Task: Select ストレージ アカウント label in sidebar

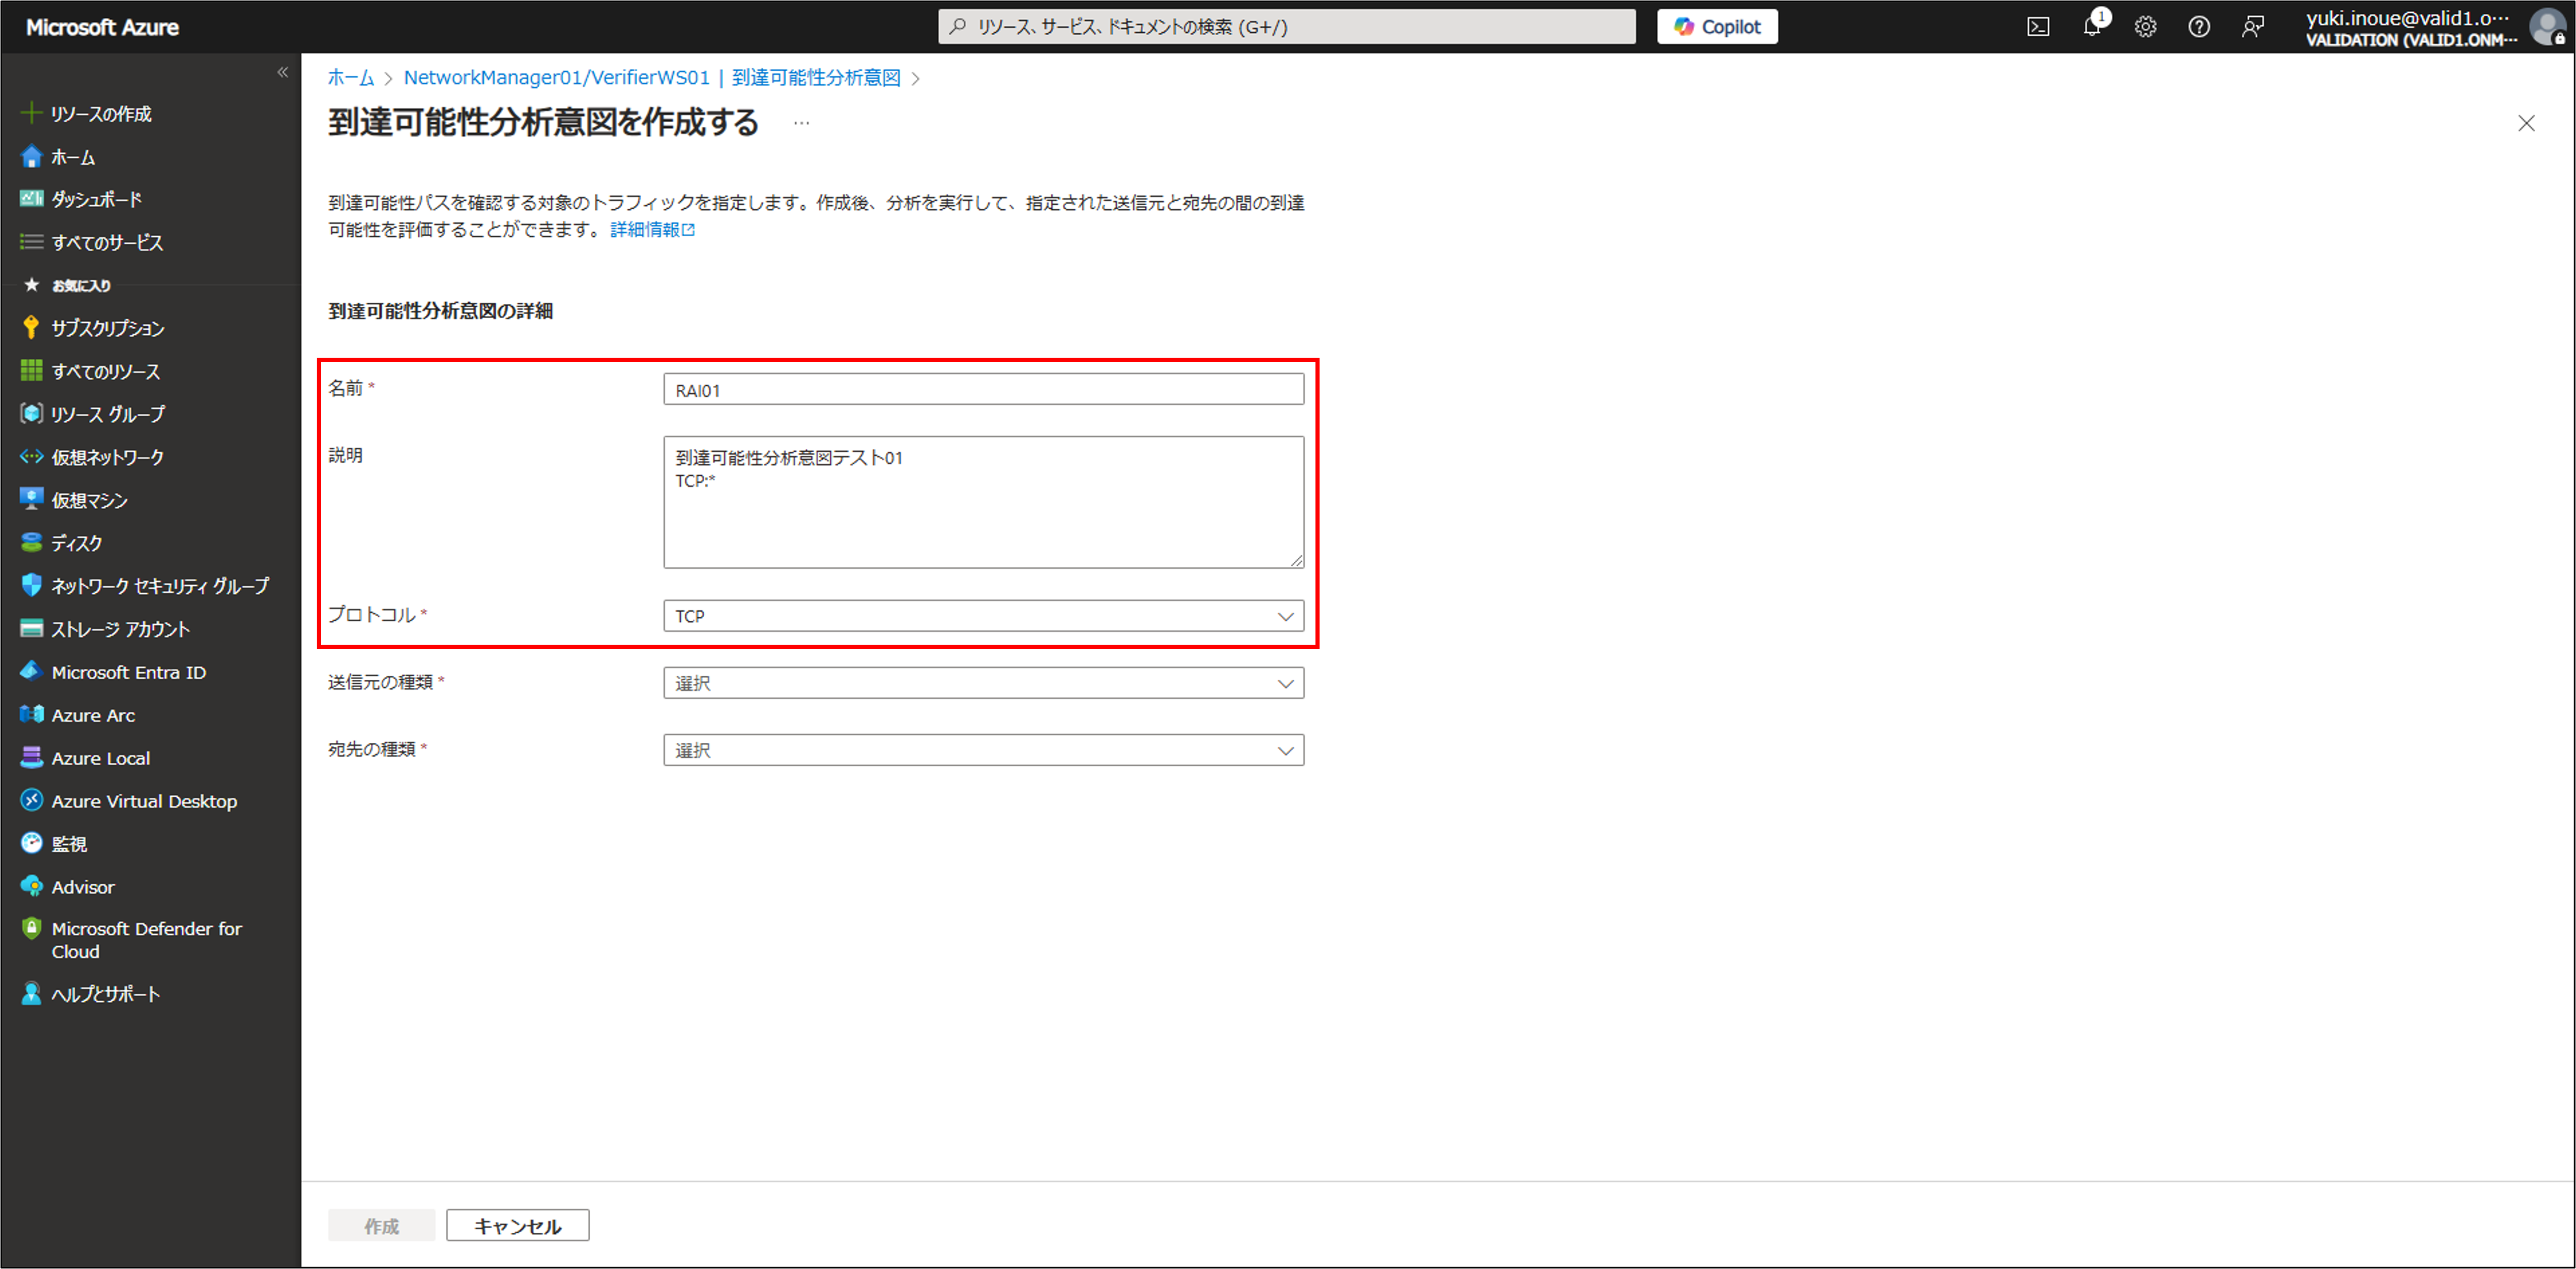Action: point(120,629)
